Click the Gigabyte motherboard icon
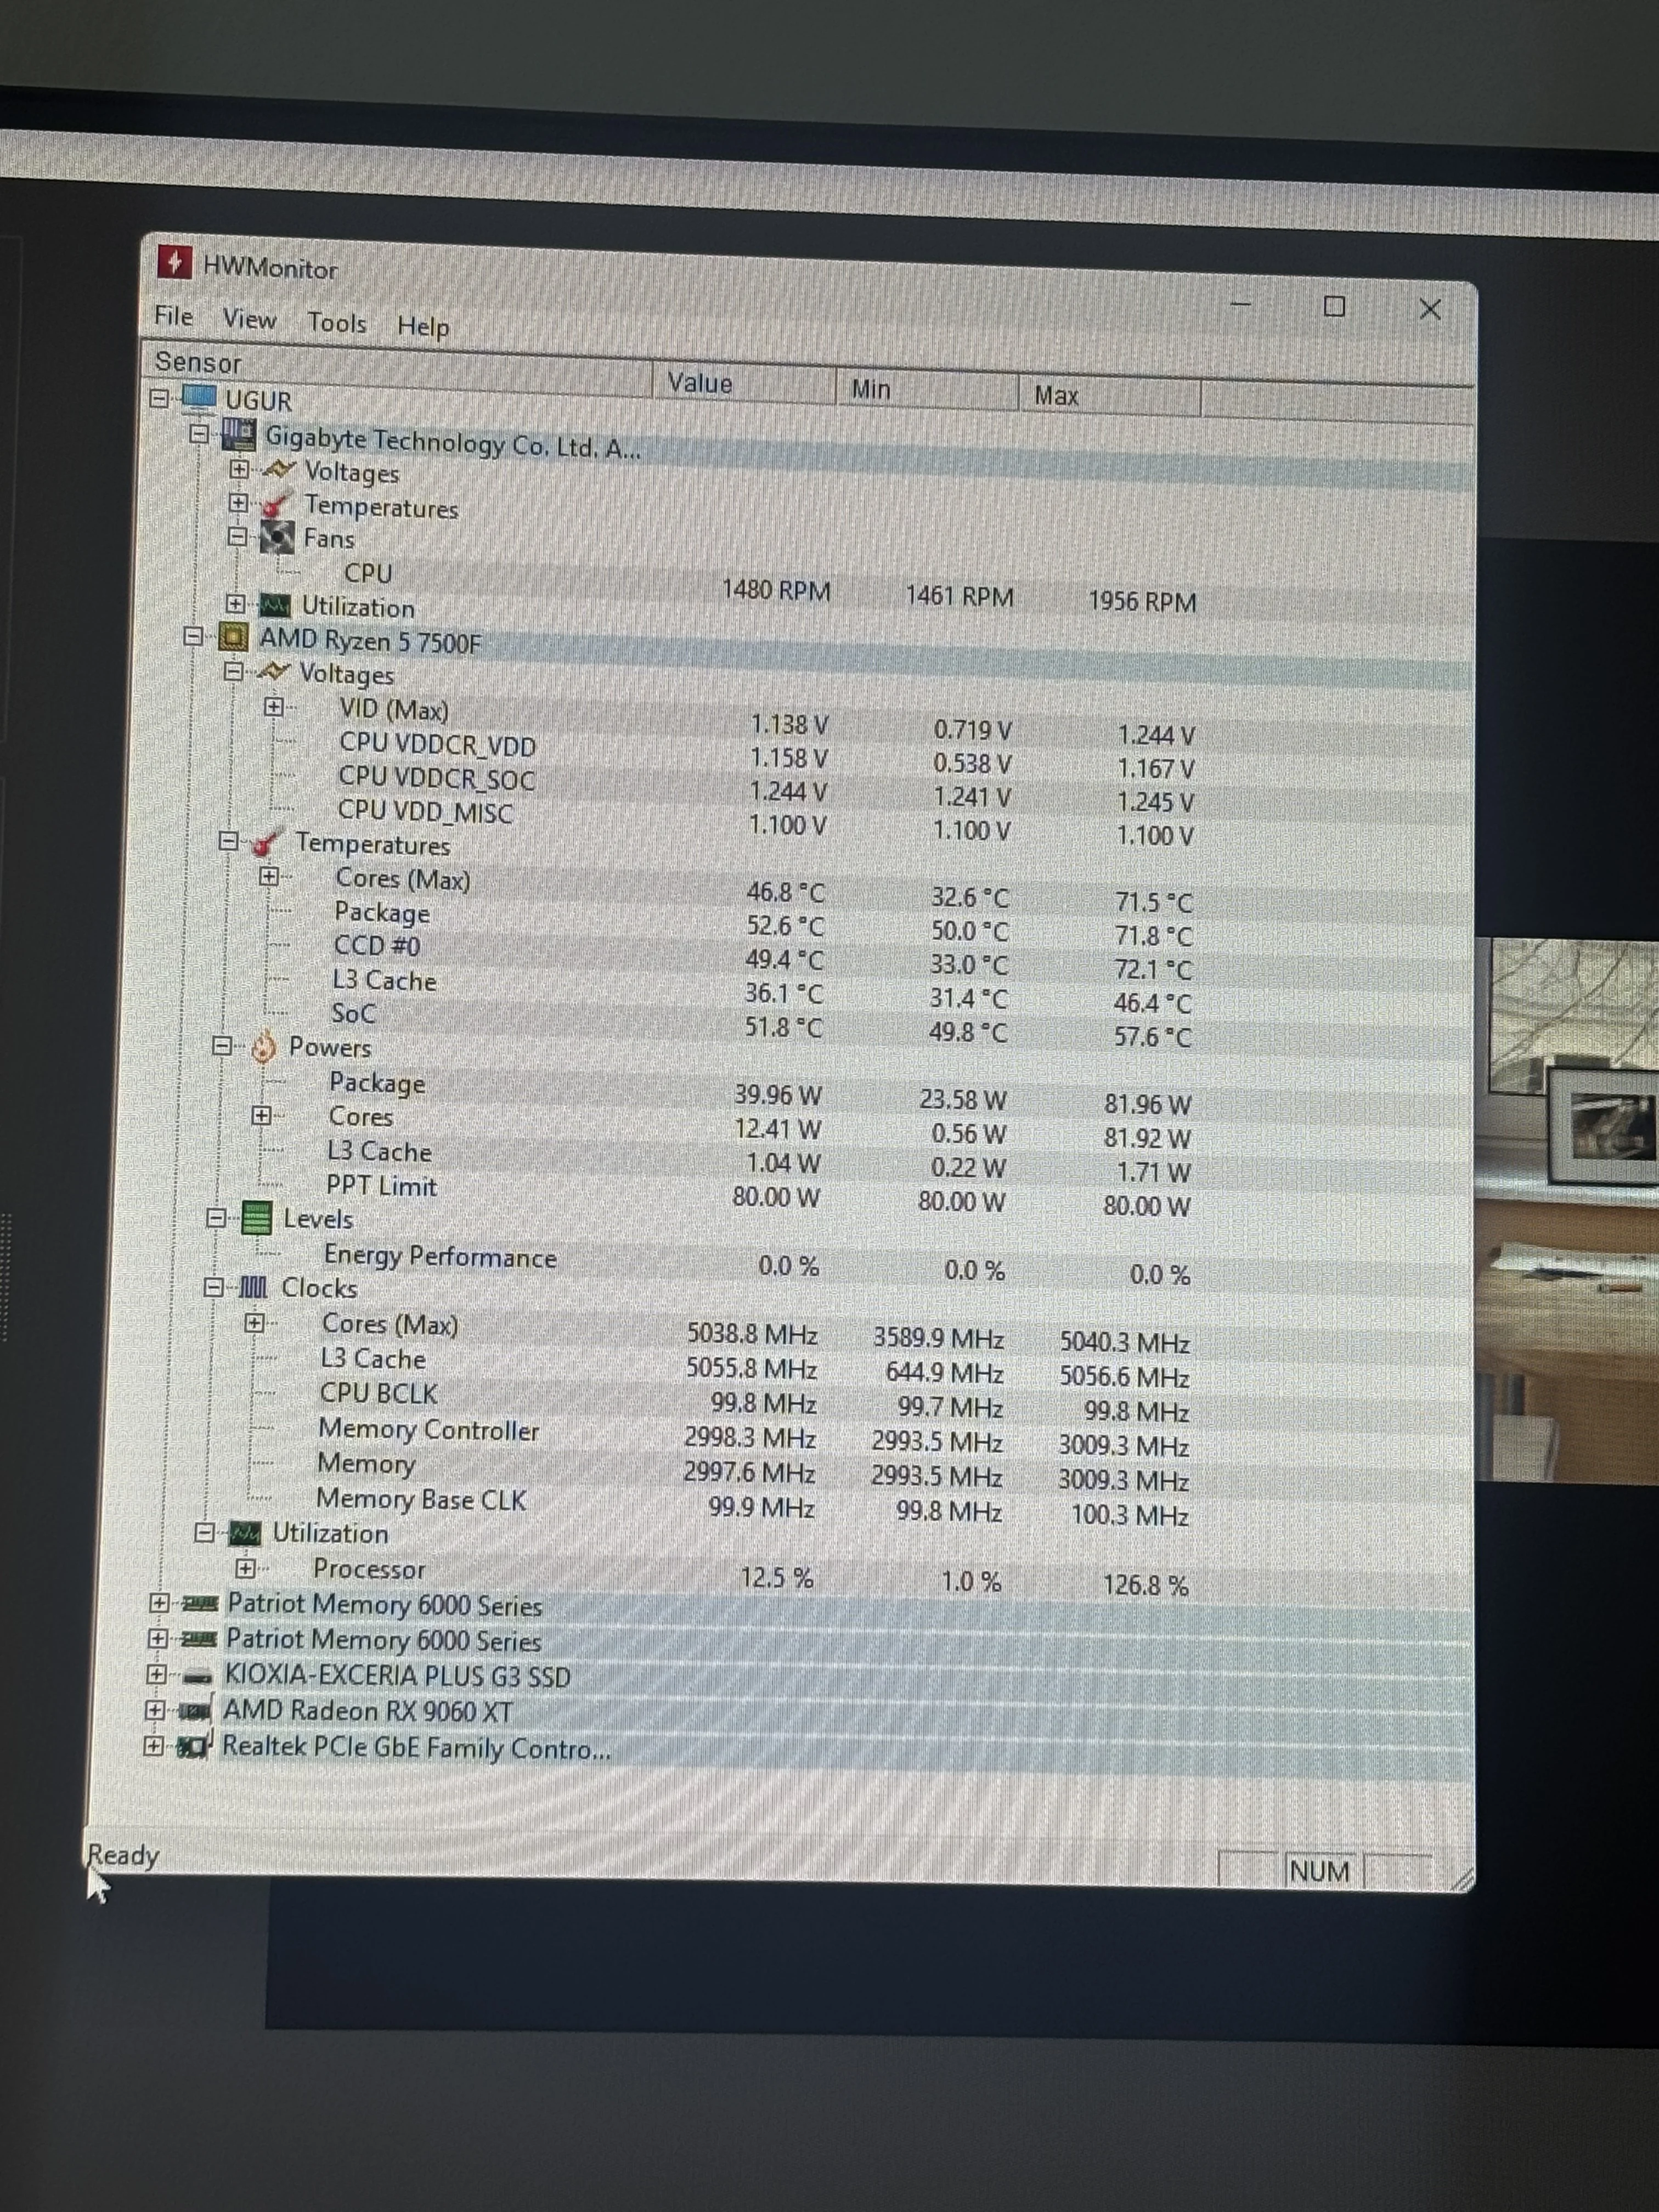The height and width of the screenshot is (2212, 1659). point(239,435)
